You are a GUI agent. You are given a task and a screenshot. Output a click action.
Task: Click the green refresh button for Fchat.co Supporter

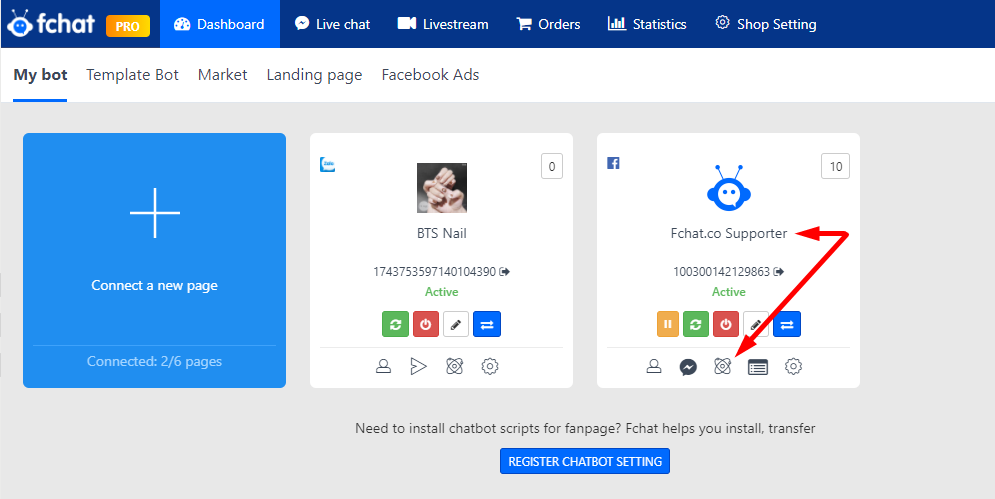click(695, 324)
